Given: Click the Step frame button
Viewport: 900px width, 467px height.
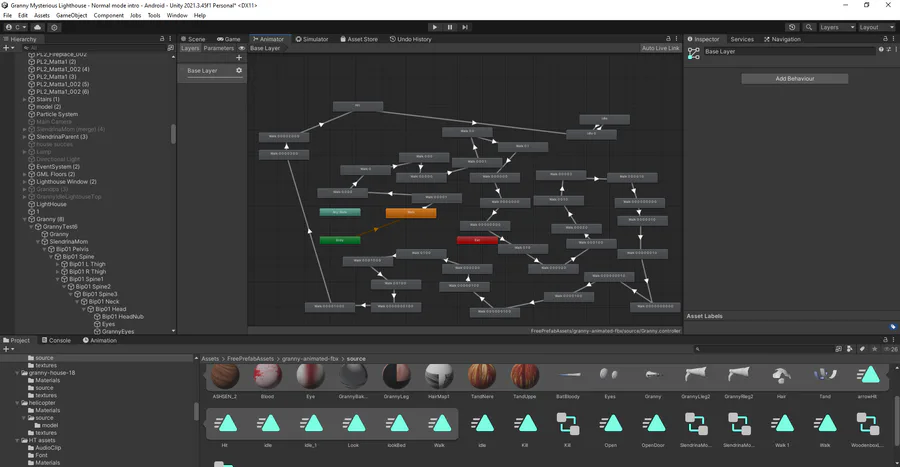Looking at the screenshot, I should coord(465,27).
